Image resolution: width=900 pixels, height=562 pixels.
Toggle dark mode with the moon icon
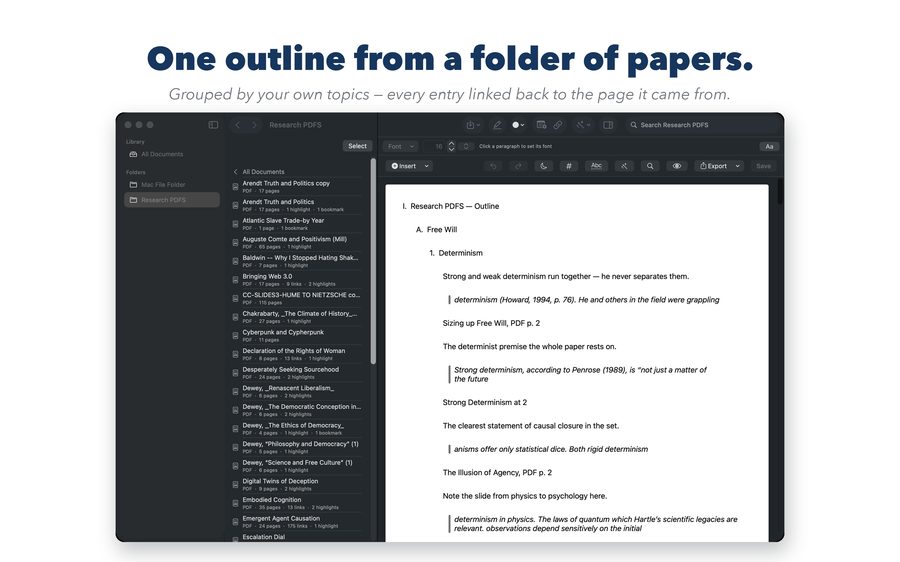coord(543,166)
